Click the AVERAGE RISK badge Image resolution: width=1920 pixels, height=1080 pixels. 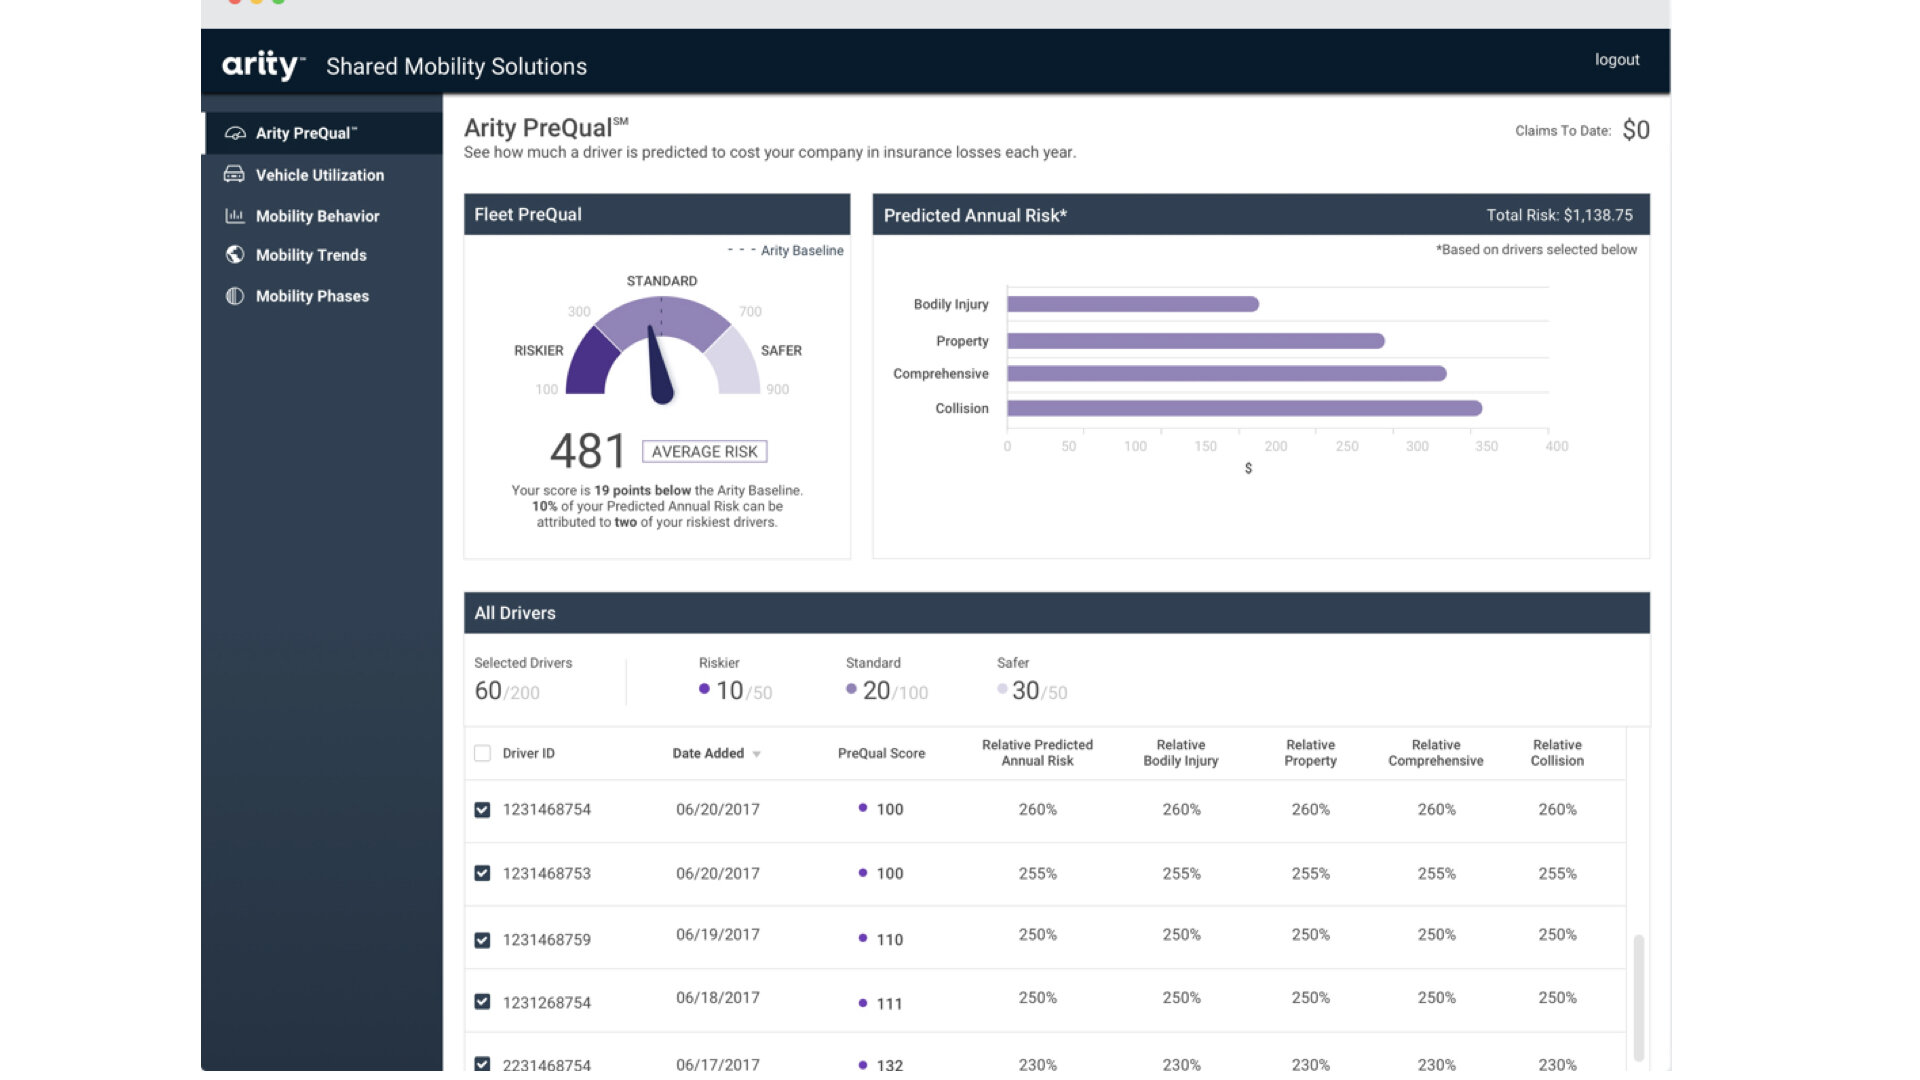tap(704, 452)
